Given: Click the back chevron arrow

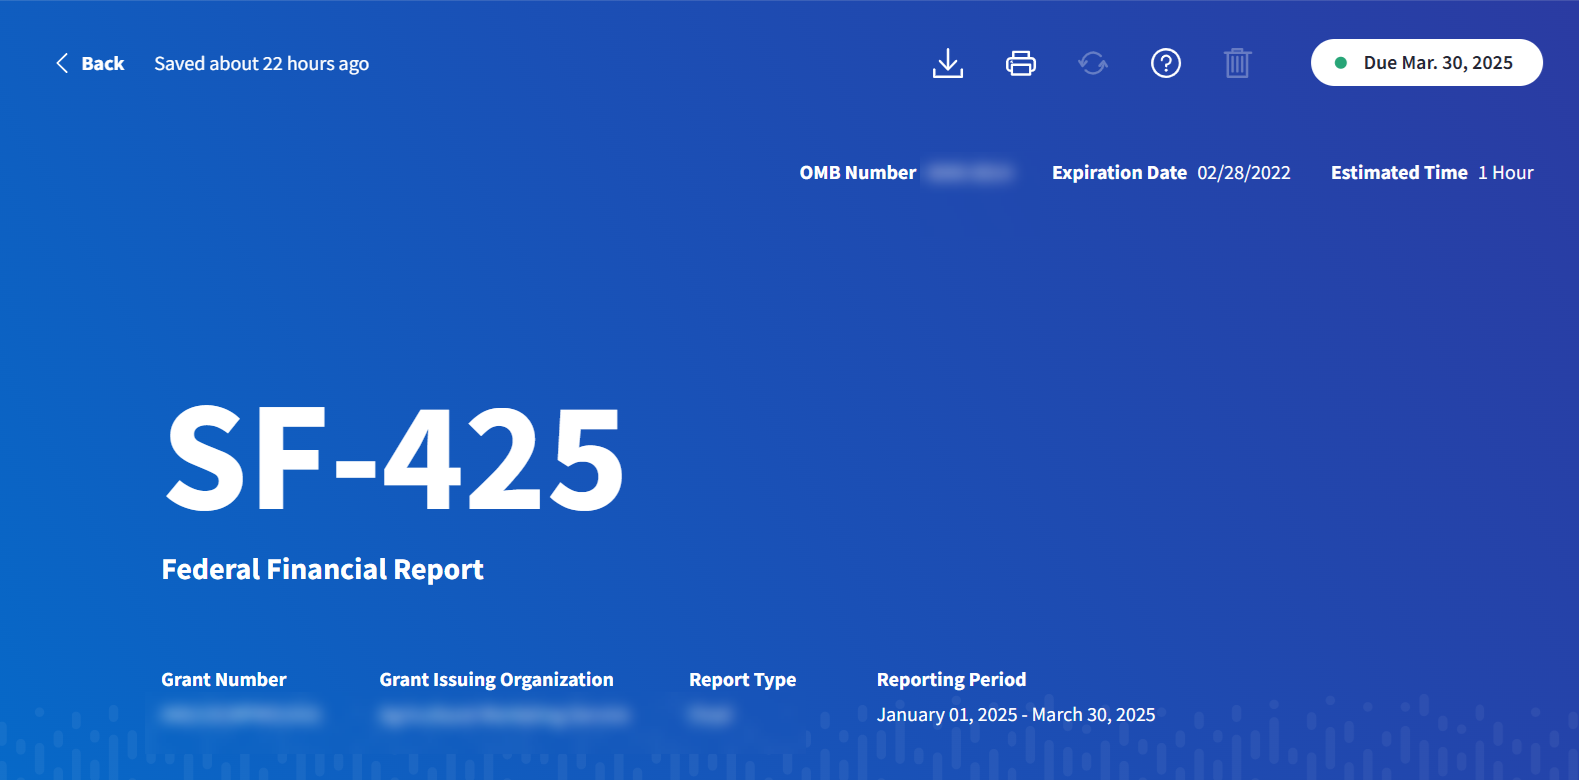Looking at the screenshot, I should point(62,63).
